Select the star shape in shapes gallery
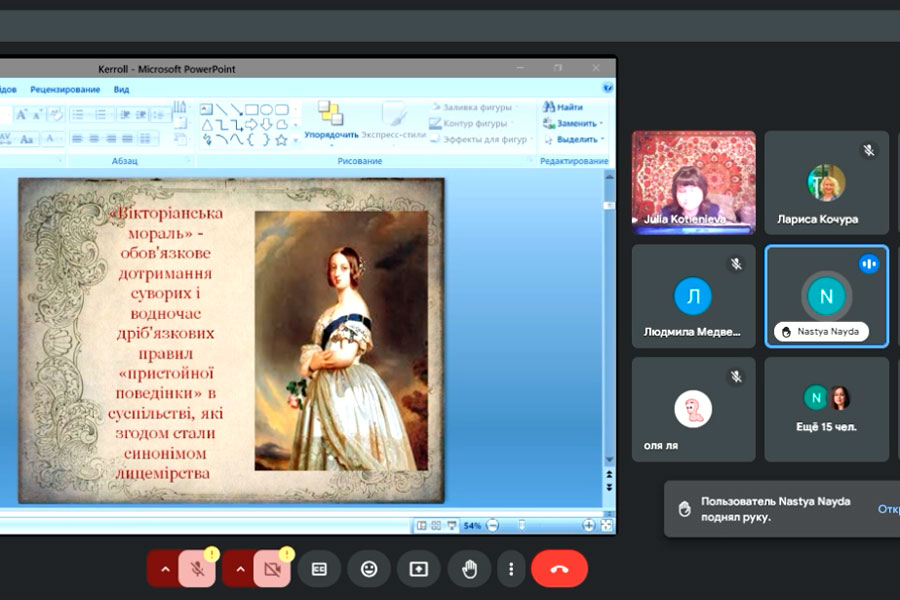The image size is (900, 600). [x=281, y=140]
